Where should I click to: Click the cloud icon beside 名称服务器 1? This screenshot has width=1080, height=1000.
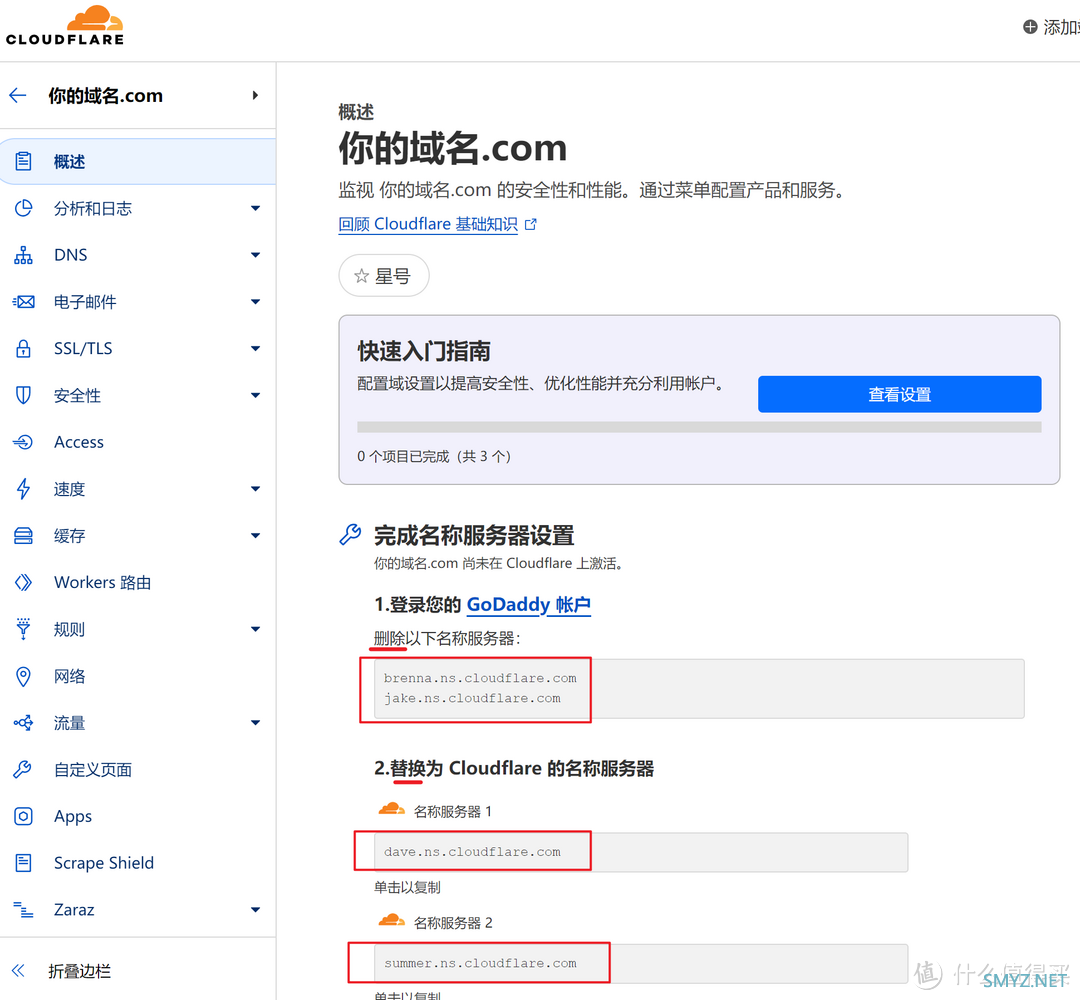(392, 809)
